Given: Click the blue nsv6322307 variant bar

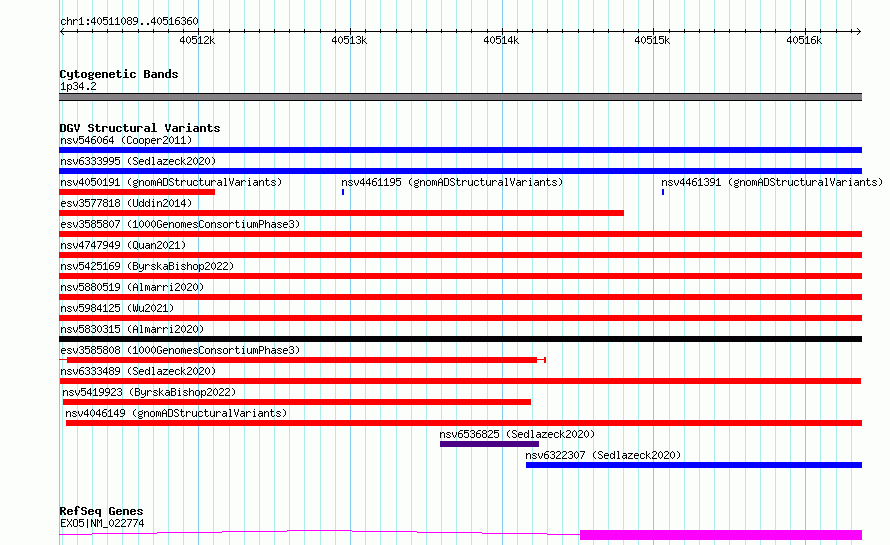Looking at the screenshot, I should [x=694, y=465].
